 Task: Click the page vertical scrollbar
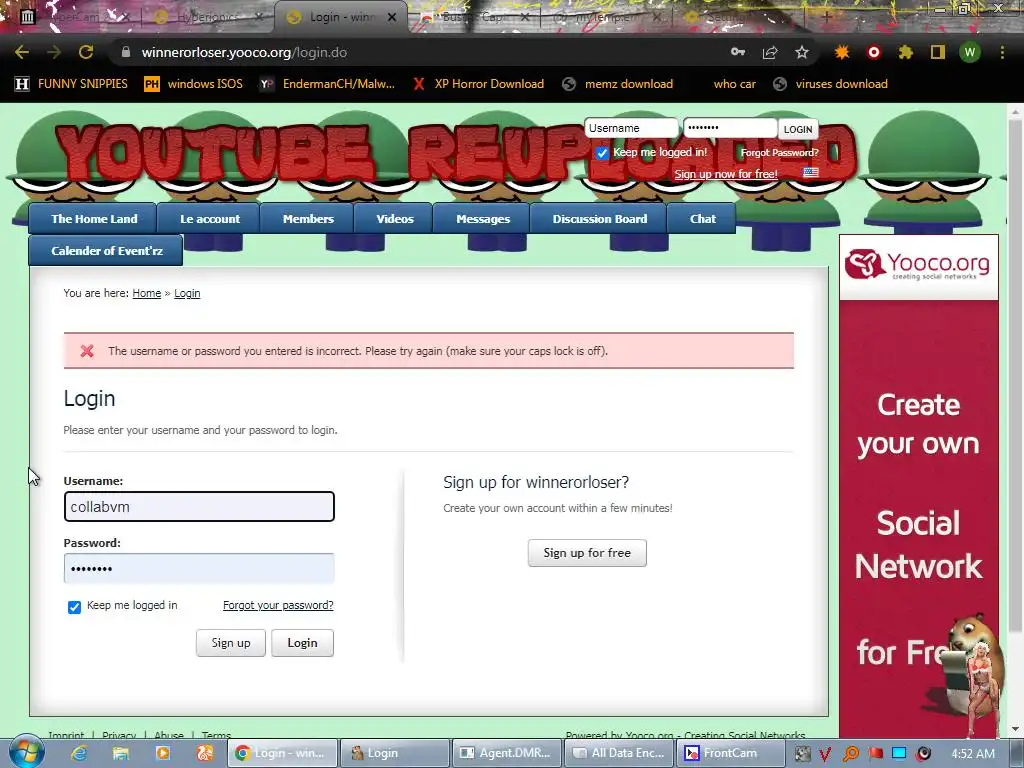pos(1015,376)
